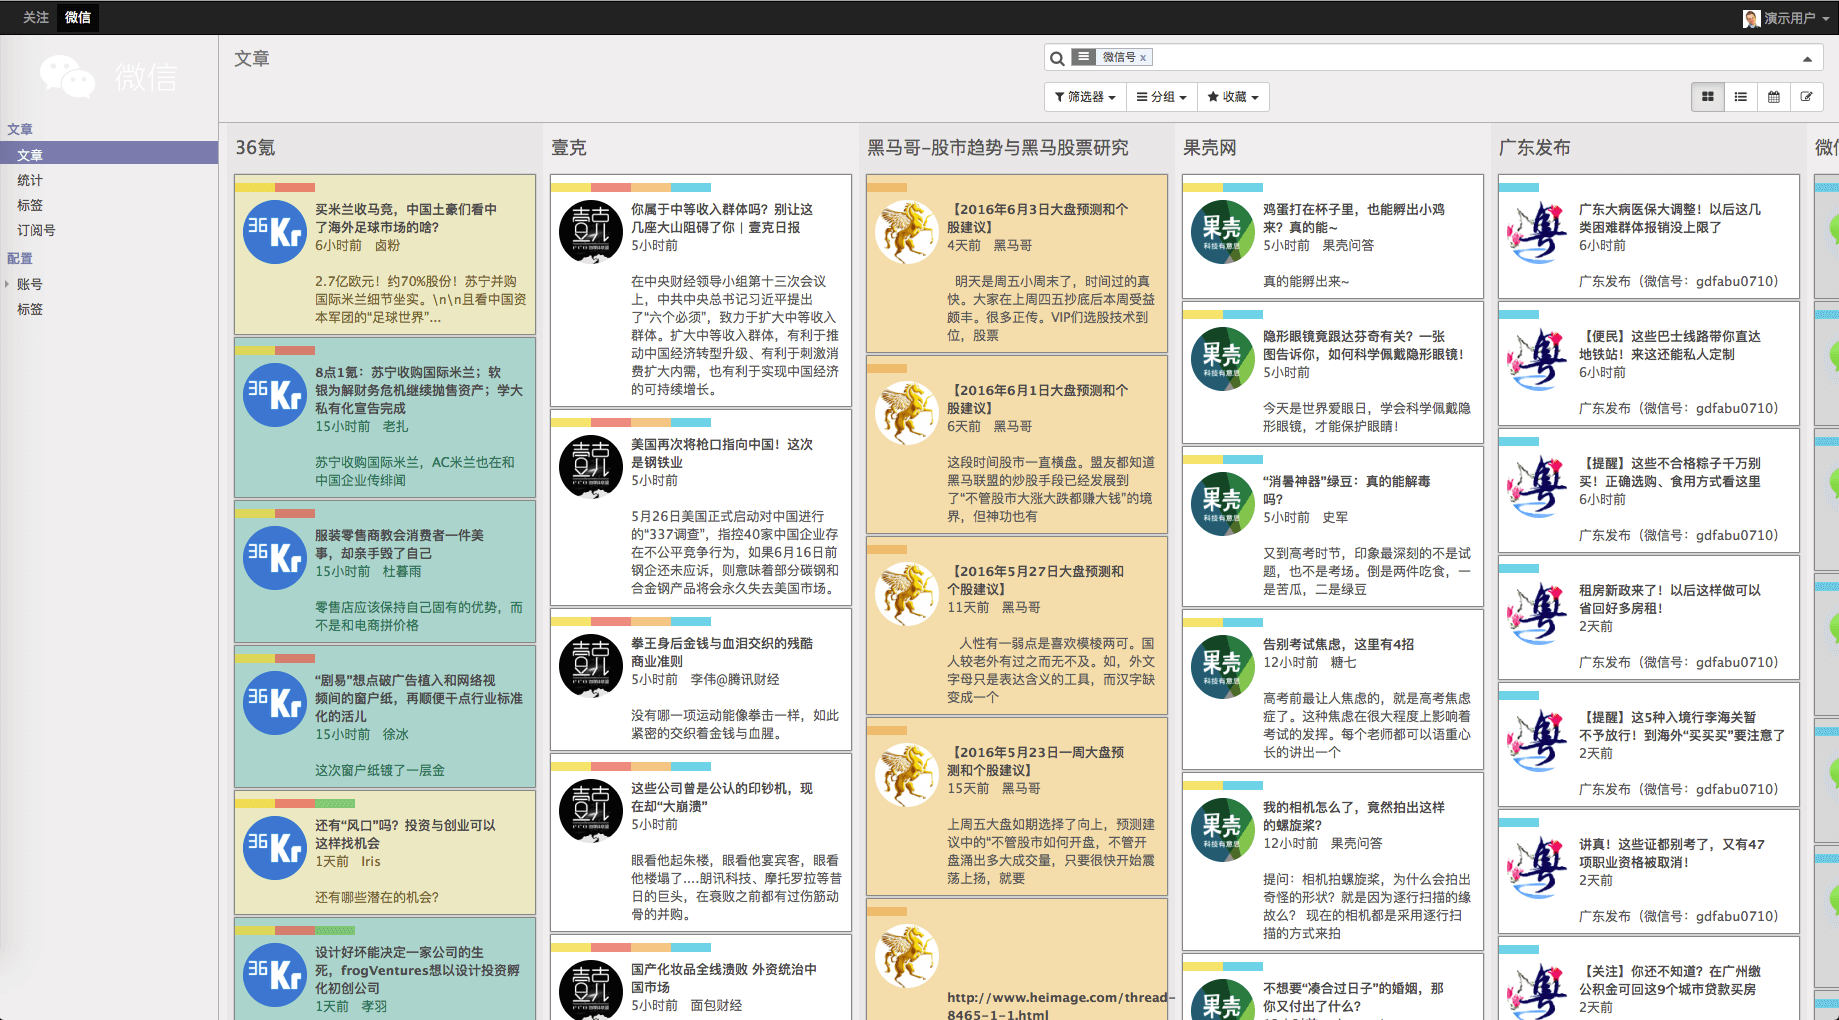Open 标签 under the 配置 section

[x=30, y=309]
